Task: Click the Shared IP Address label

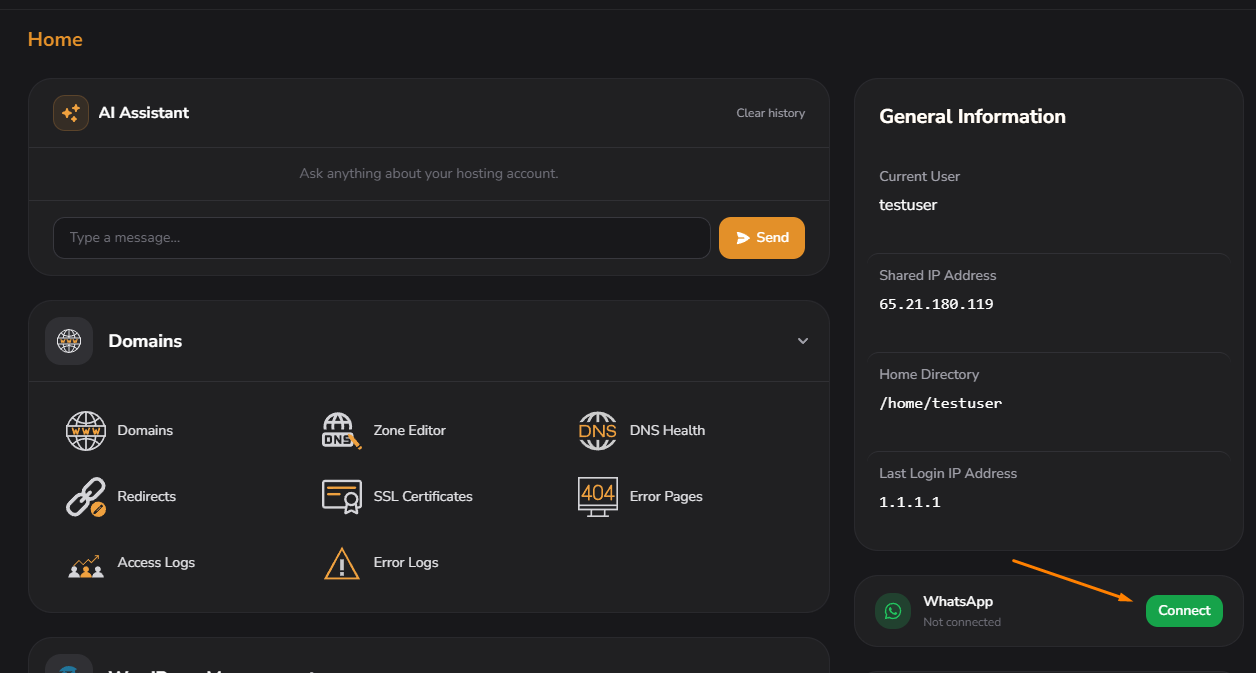Action: (x=938, y=275)
